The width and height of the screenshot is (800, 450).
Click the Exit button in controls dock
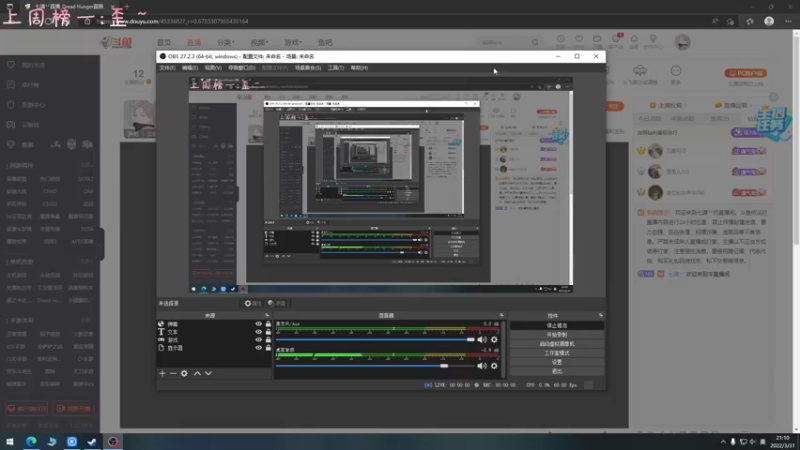pos(557,371)
